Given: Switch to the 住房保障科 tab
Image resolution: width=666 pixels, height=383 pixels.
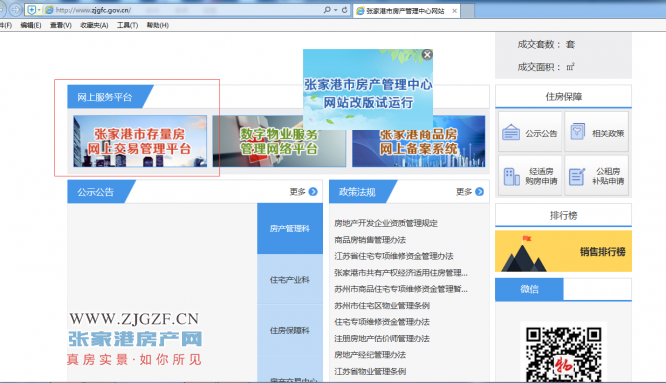Looking at the screenshot, I should point(290,330).
